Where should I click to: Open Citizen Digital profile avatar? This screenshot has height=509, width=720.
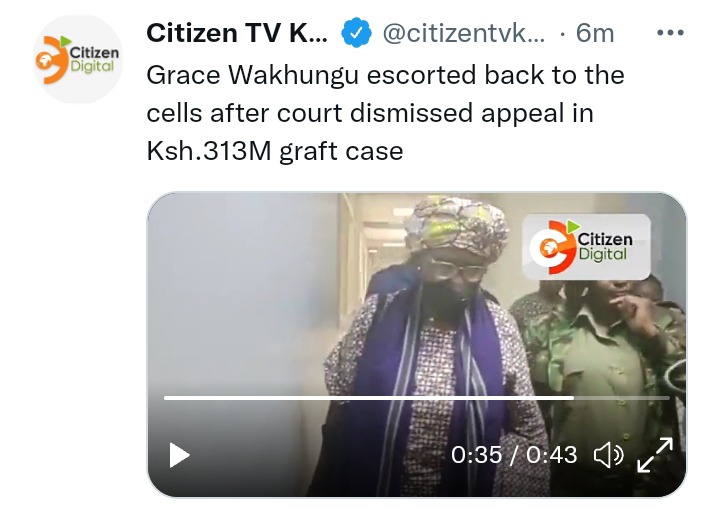click(x=78, y=59)
